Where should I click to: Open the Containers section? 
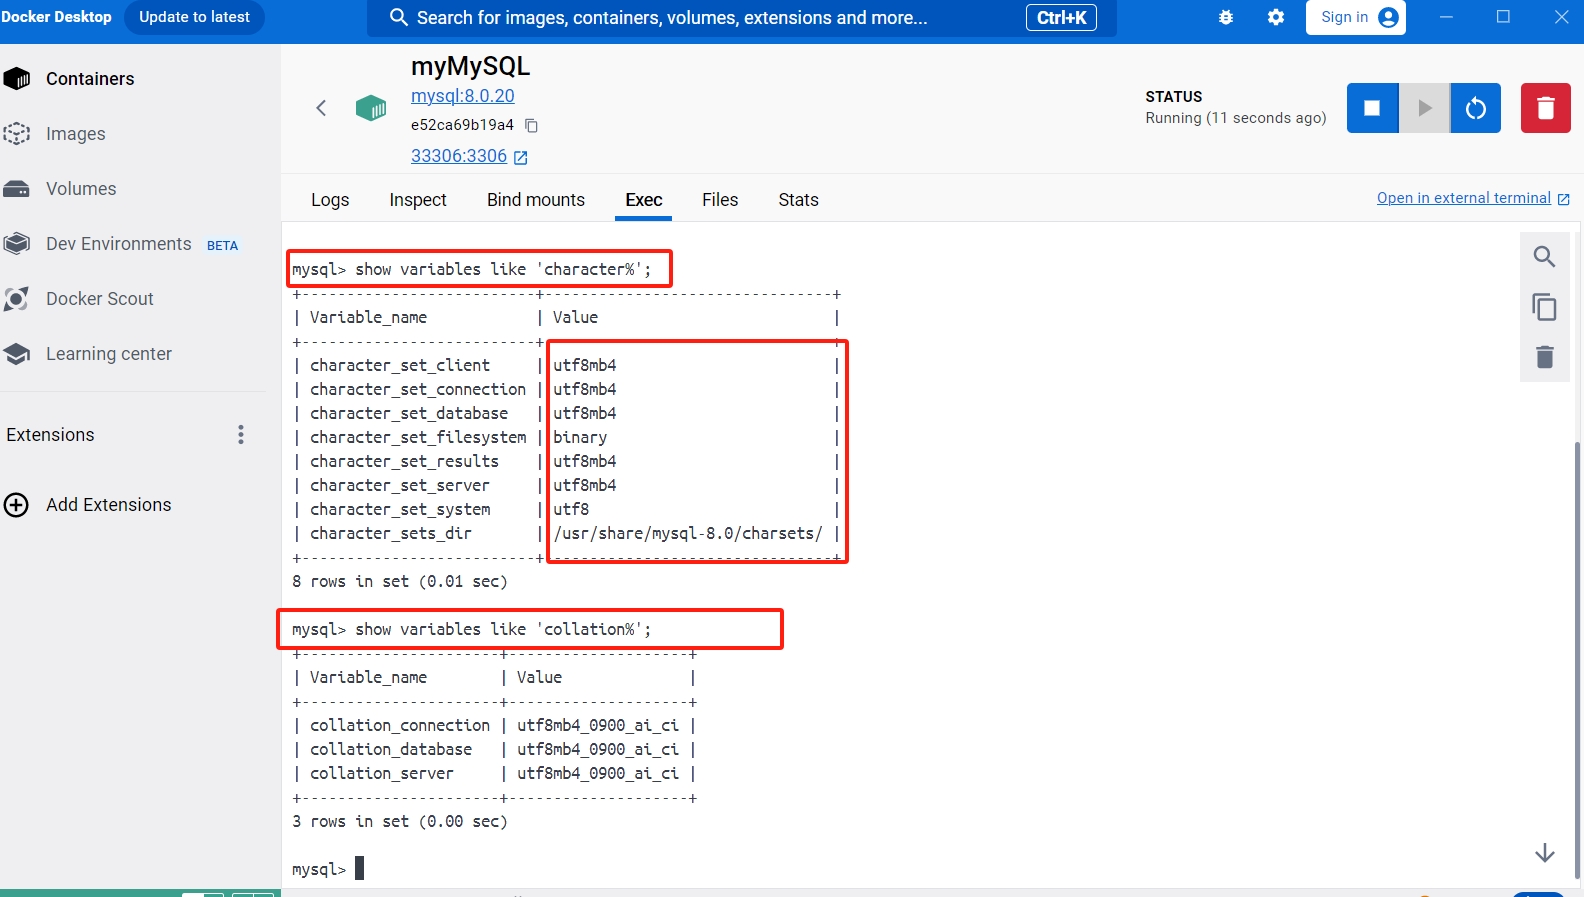coord(90,79)
